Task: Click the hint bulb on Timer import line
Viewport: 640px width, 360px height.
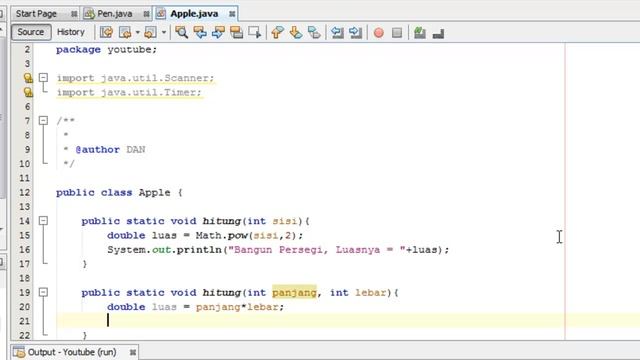Action: tap(28, 92)
